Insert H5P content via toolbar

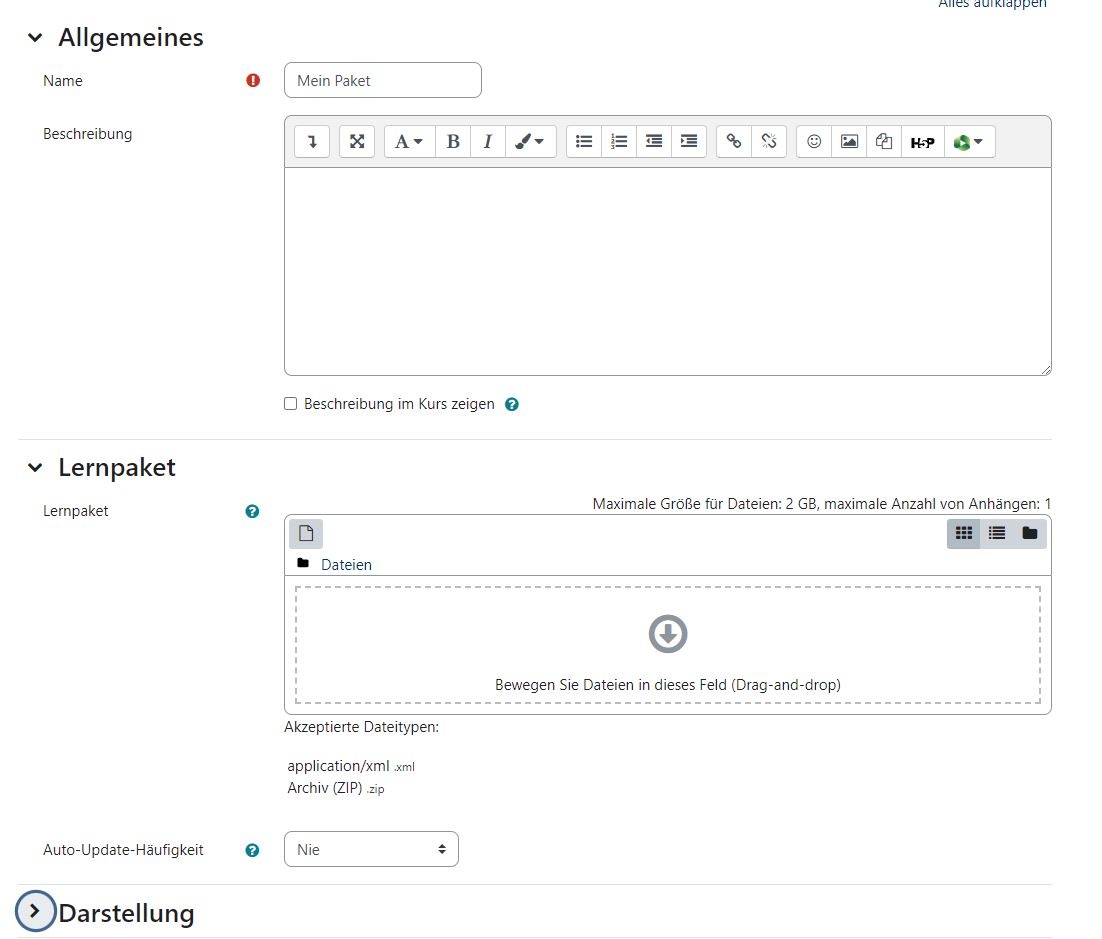click(922, 142)
